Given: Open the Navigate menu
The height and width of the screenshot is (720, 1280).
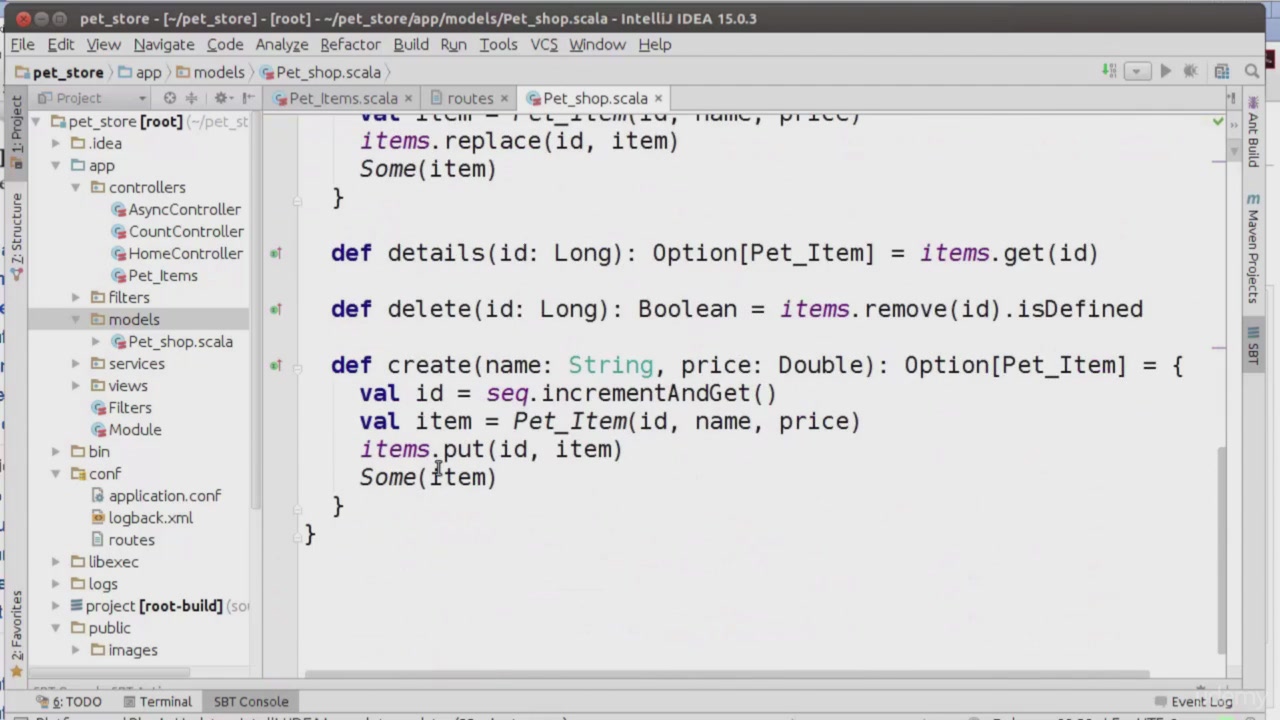Looking at the screenshot, I should 164,44.
